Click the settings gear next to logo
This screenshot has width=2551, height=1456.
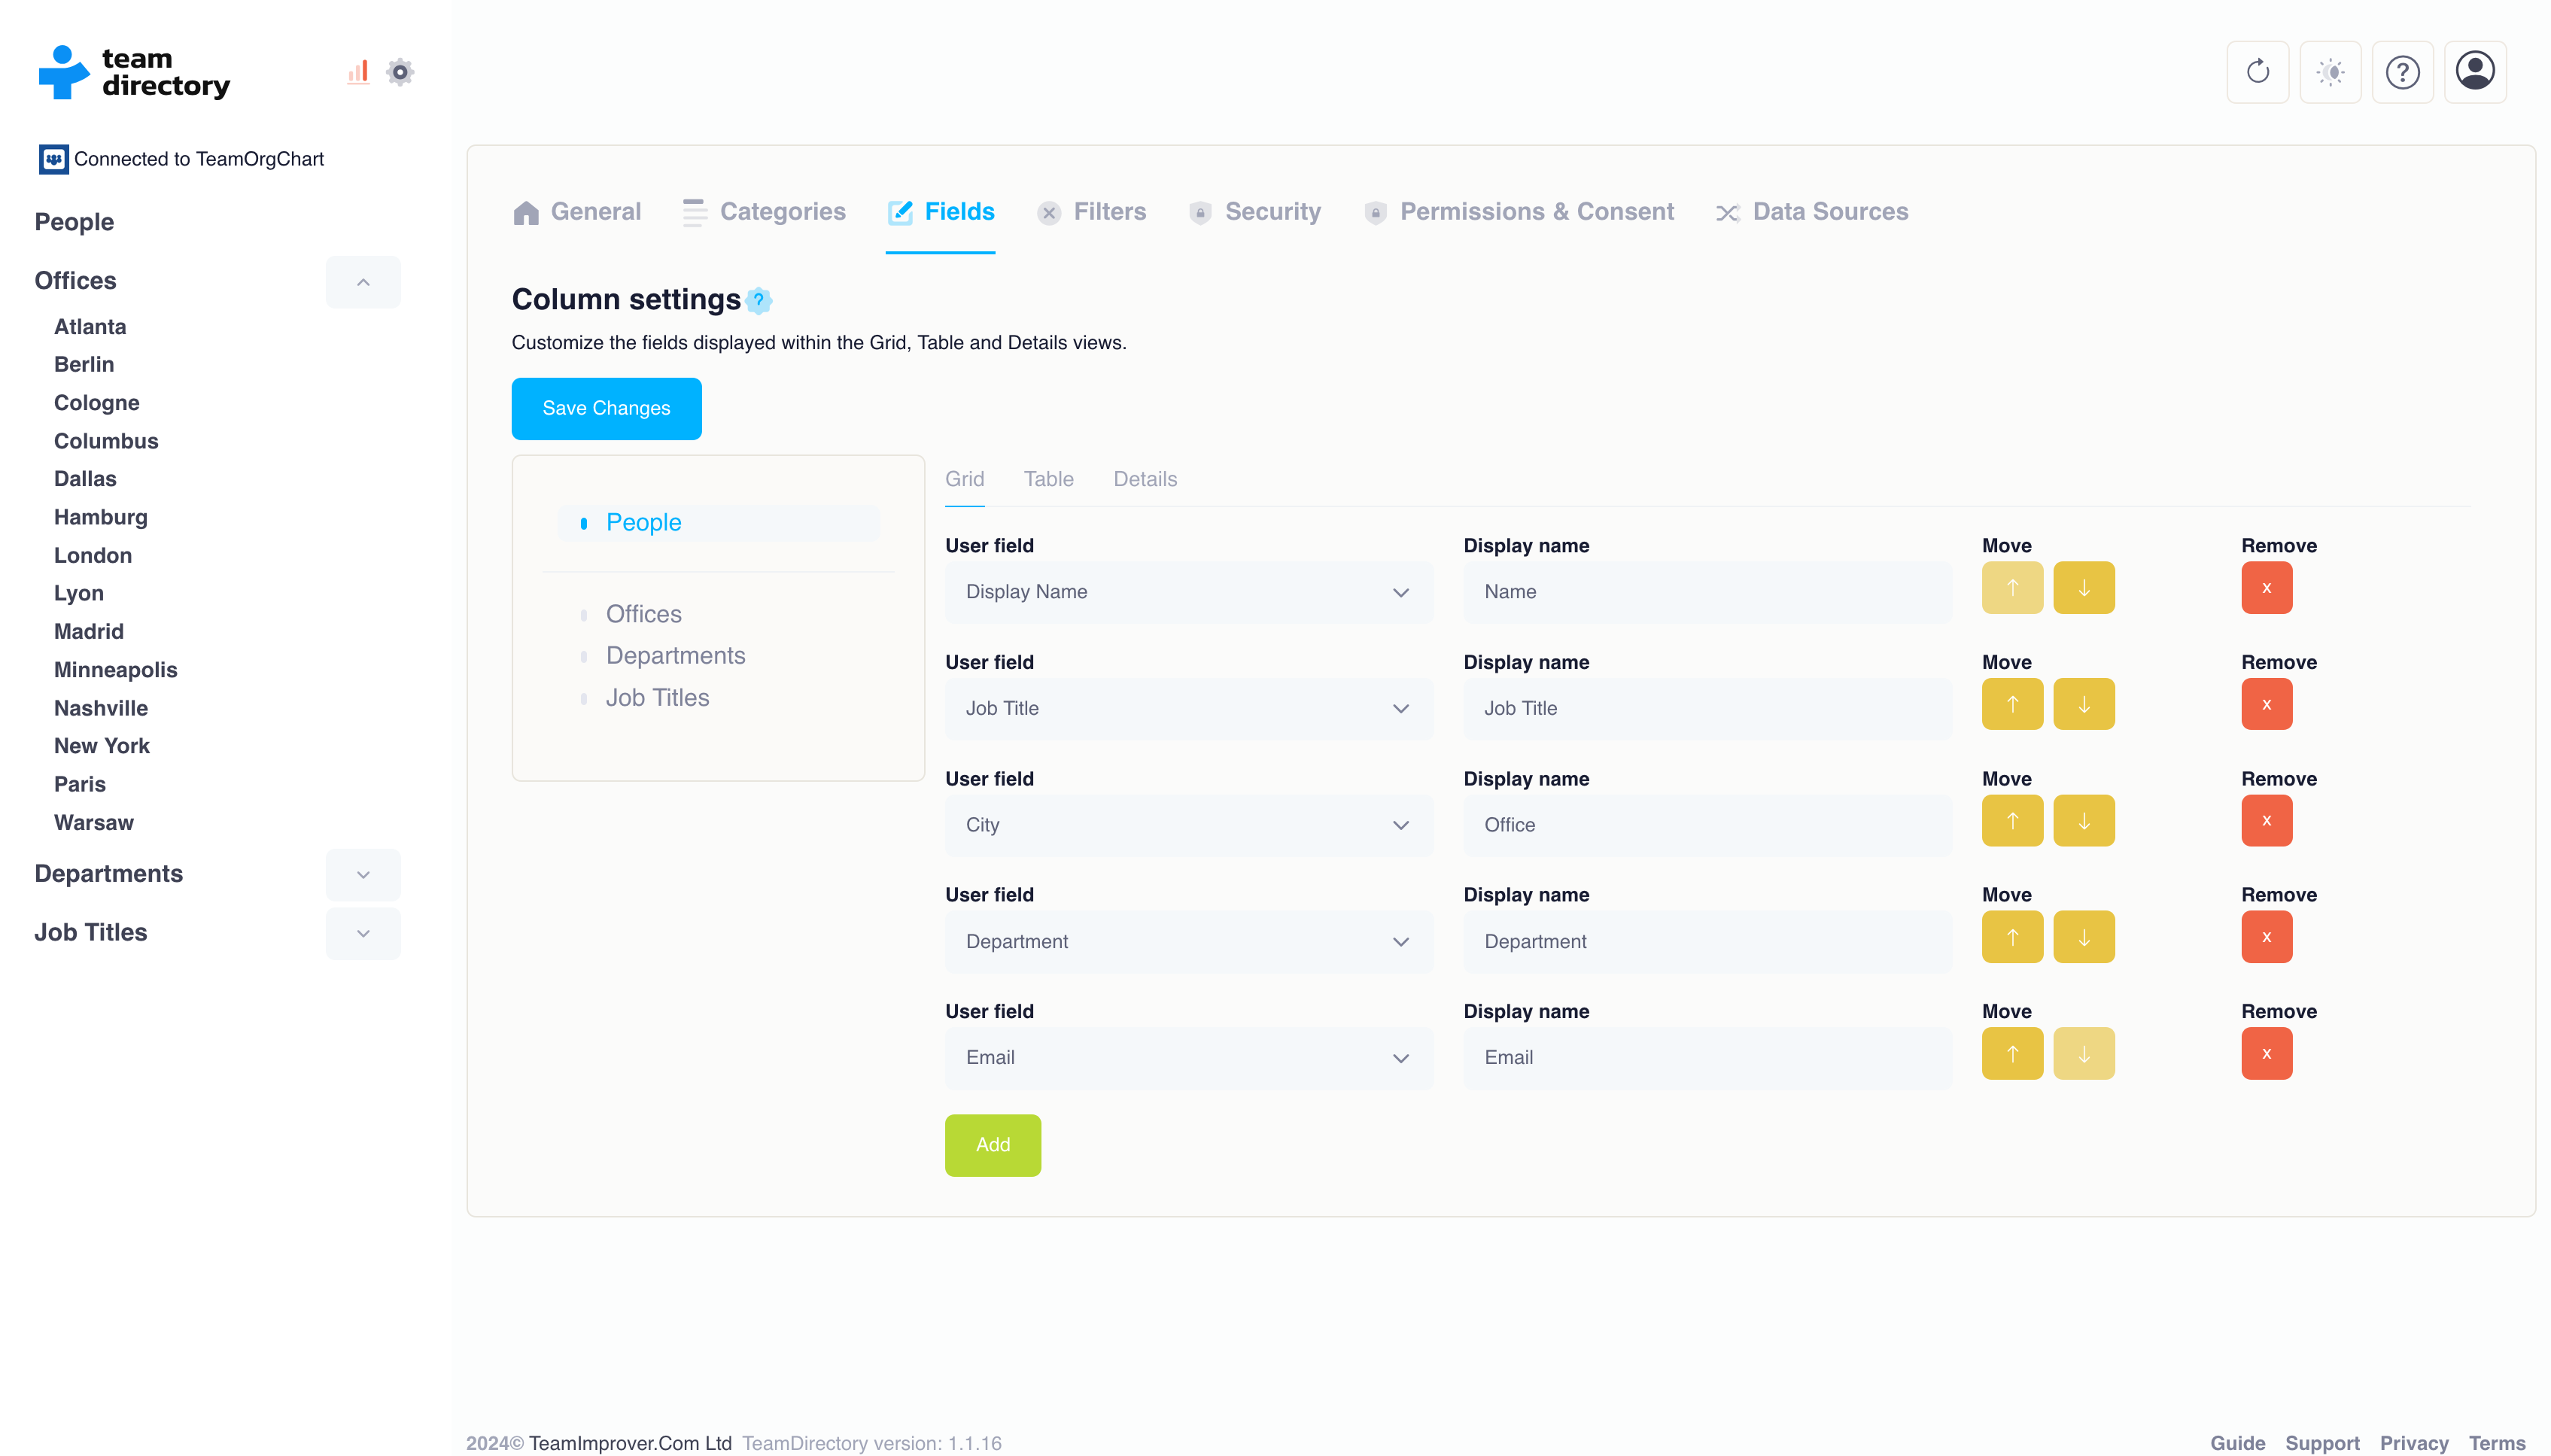point(400,72)
